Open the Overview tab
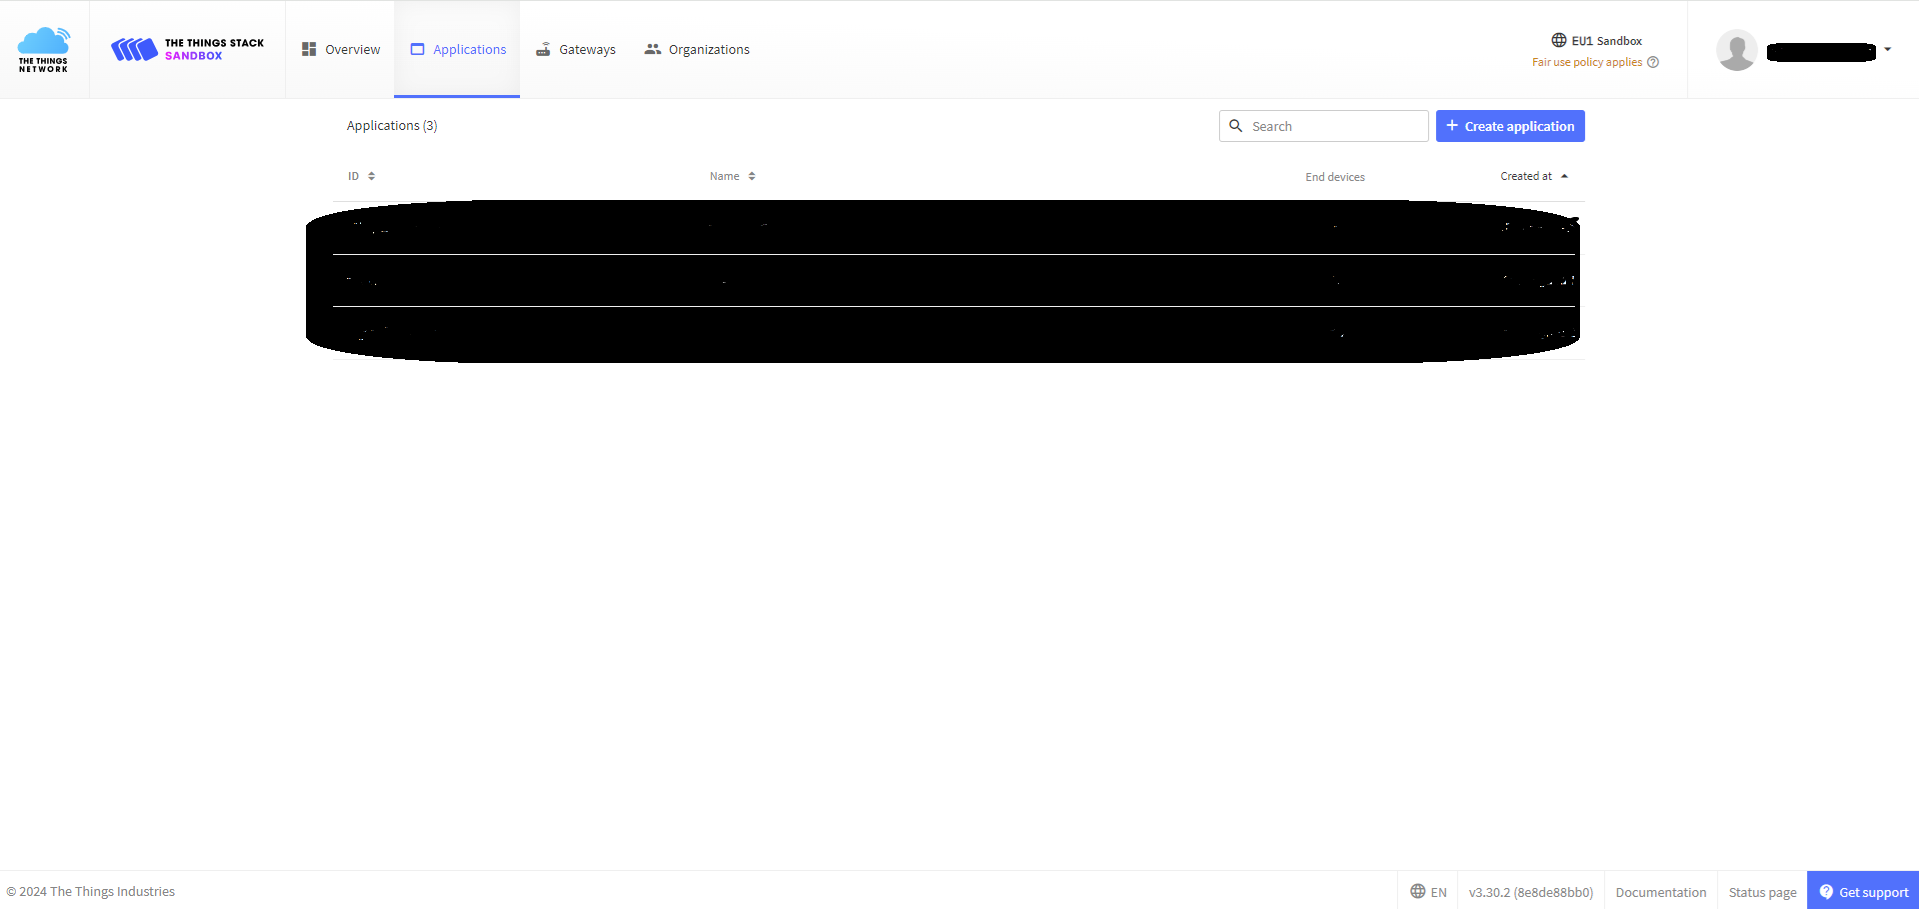1919x909 pixels. pos(340,50)
